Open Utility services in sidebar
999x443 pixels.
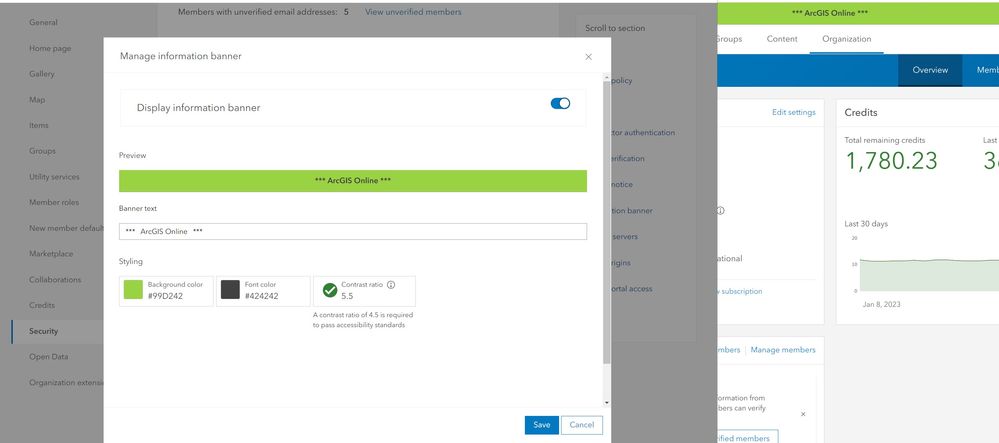coord(54,177)
